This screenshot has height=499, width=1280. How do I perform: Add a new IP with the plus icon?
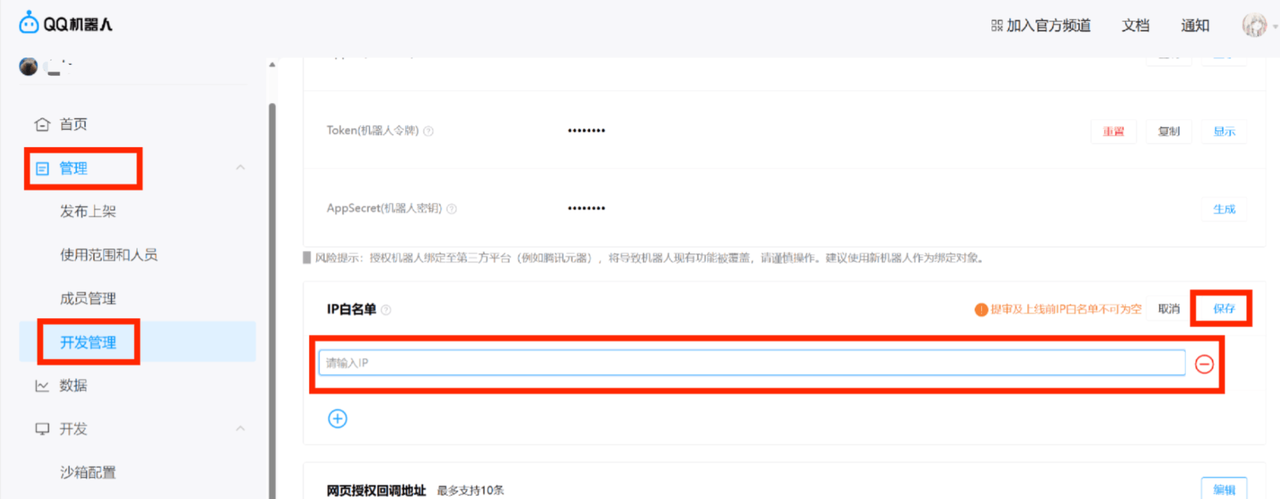338,418
